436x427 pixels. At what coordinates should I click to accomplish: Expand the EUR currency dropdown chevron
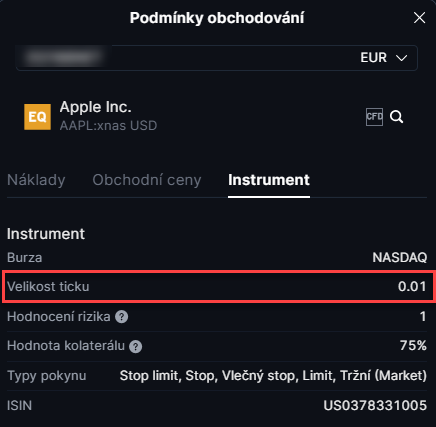401,58
